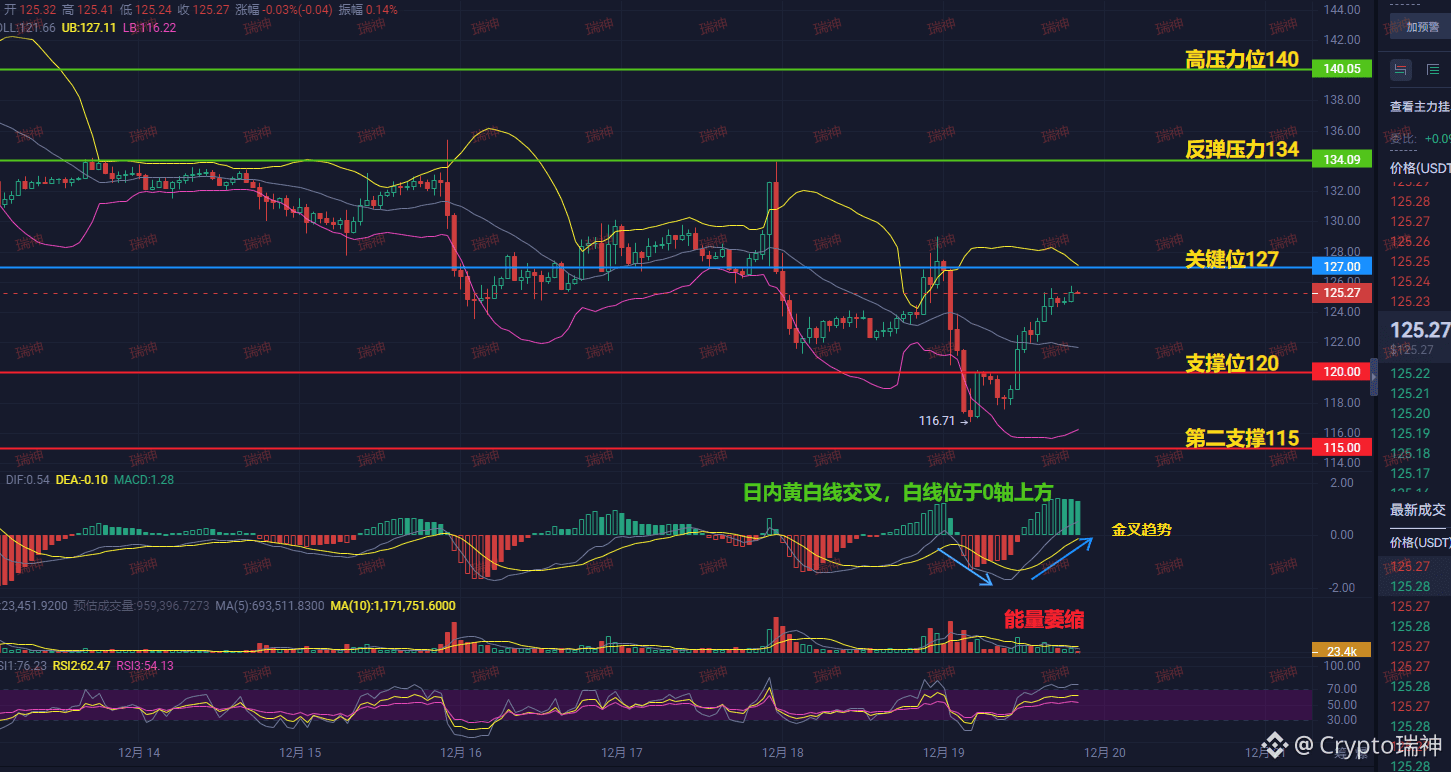This screenshot has width=1451, height=772.
Task: Click the RSI2:62.47 indicator legend
Action: pos(82,666)
